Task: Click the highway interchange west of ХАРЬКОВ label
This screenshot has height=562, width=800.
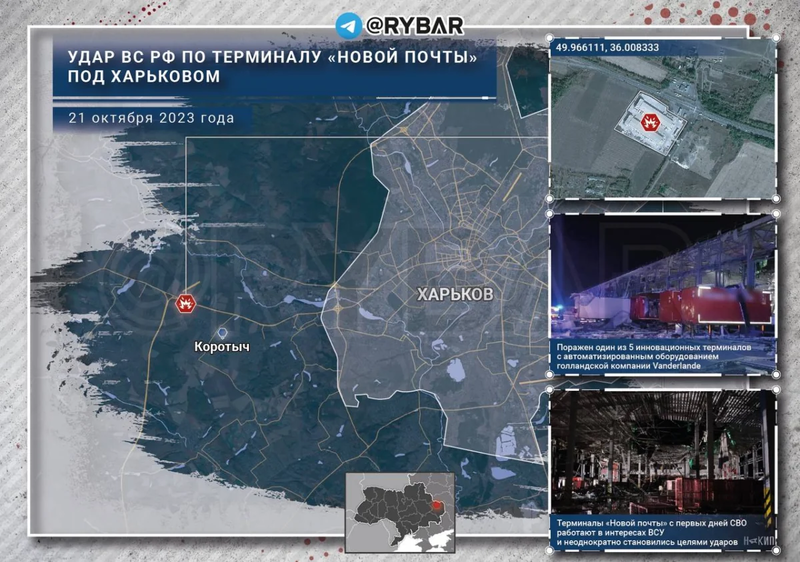Action: 338,299
